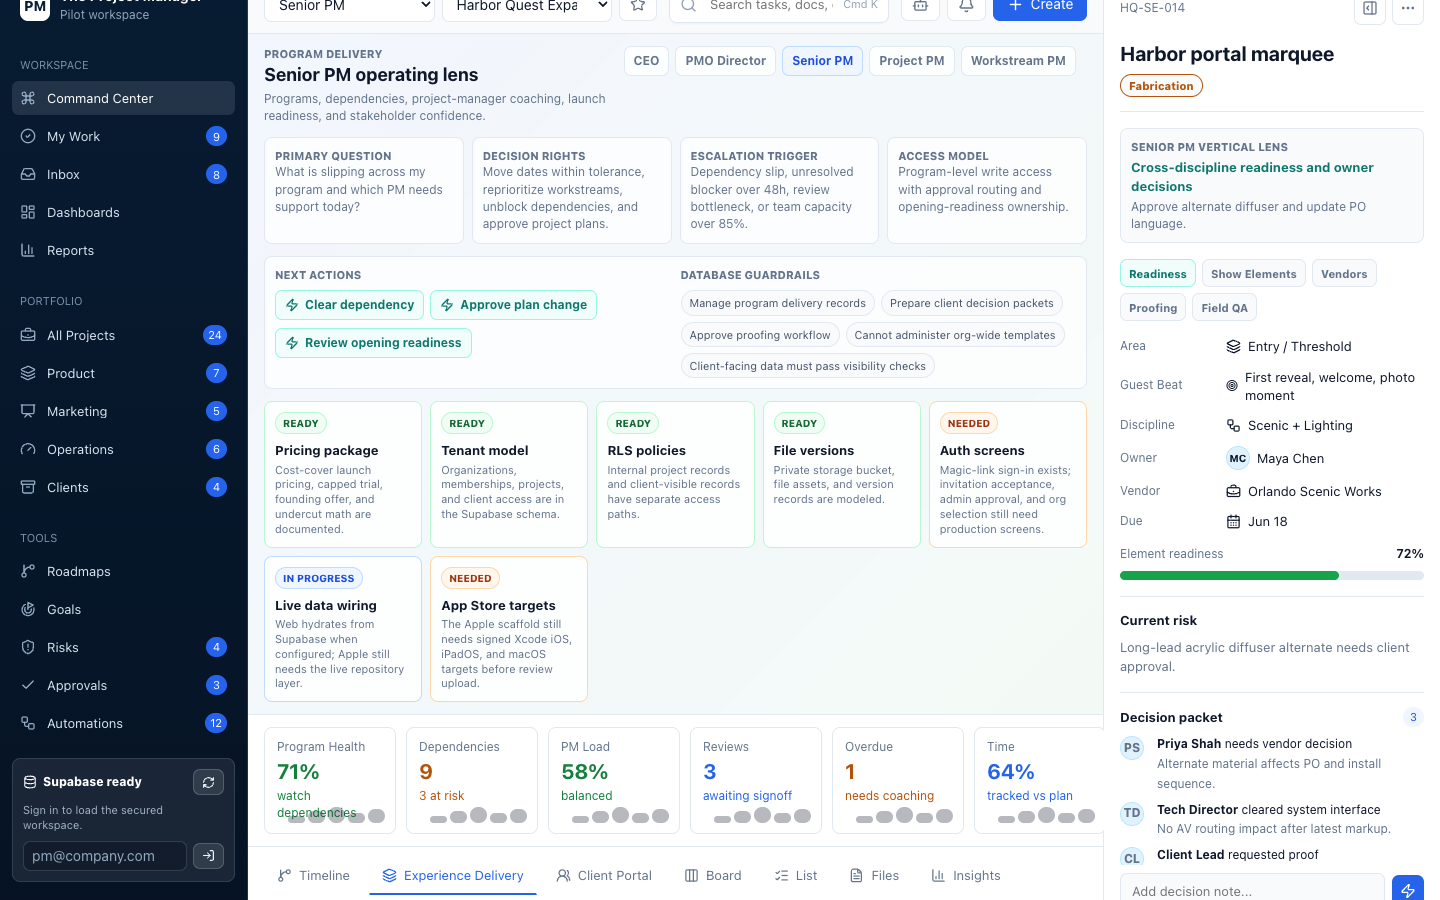Screen dimensions: 1440x900
Task: Select the Field QA filter chip
Action: [x=1224, y=308]
